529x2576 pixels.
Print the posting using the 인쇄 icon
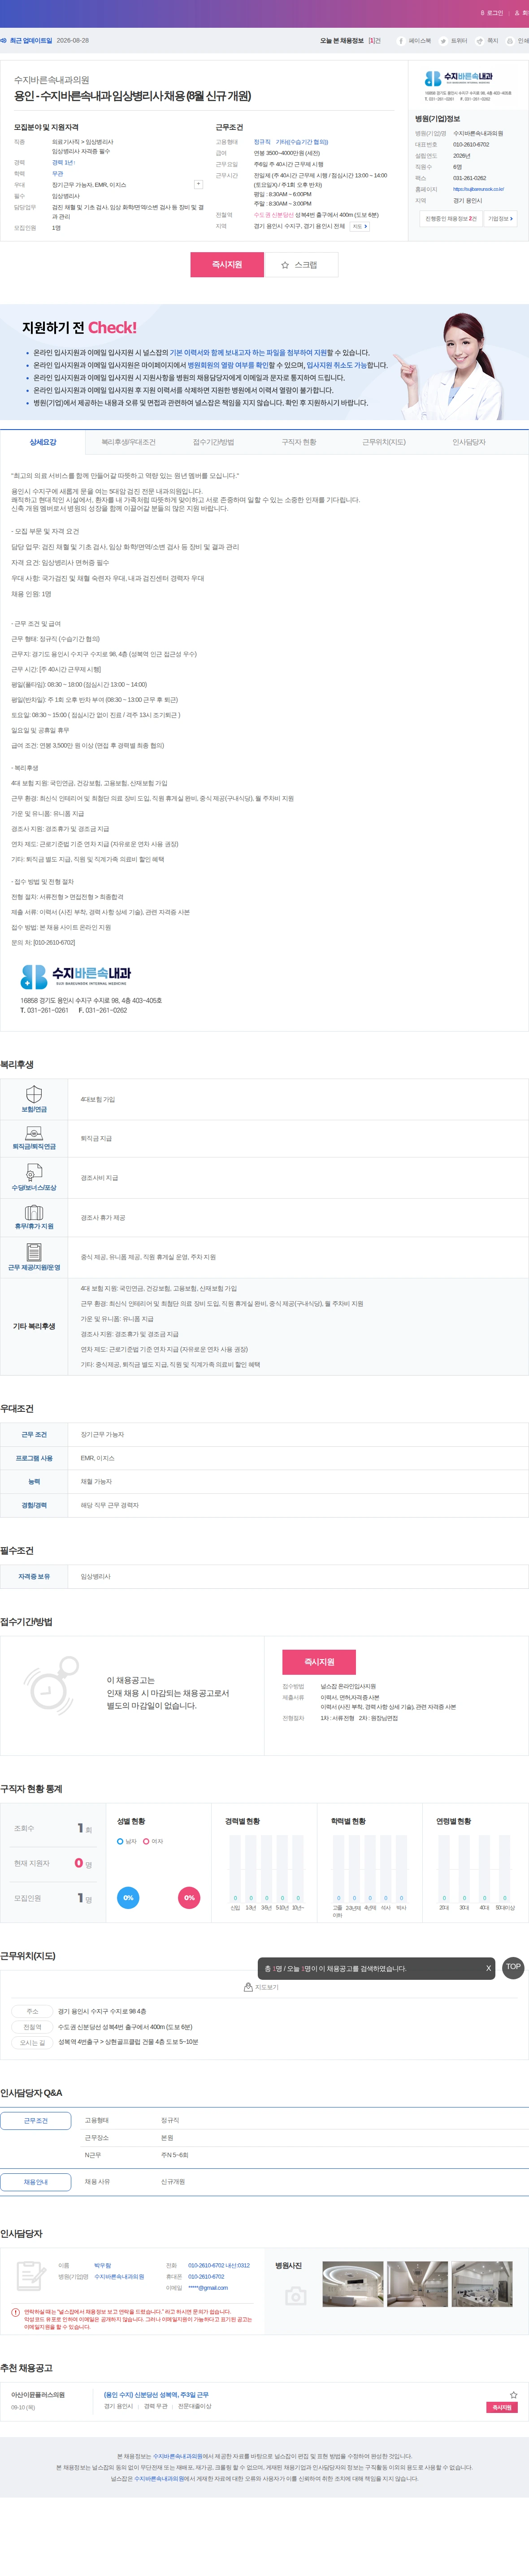(517, 41)
